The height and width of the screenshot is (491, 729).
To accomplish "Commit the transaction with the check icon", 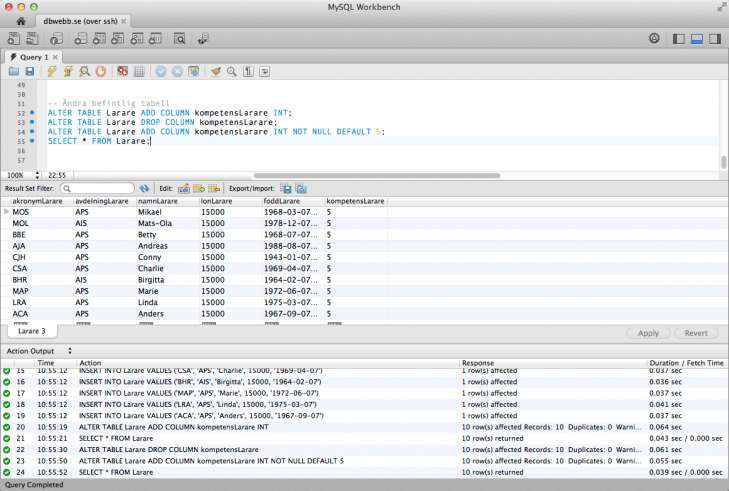I will tap(161, 71).
